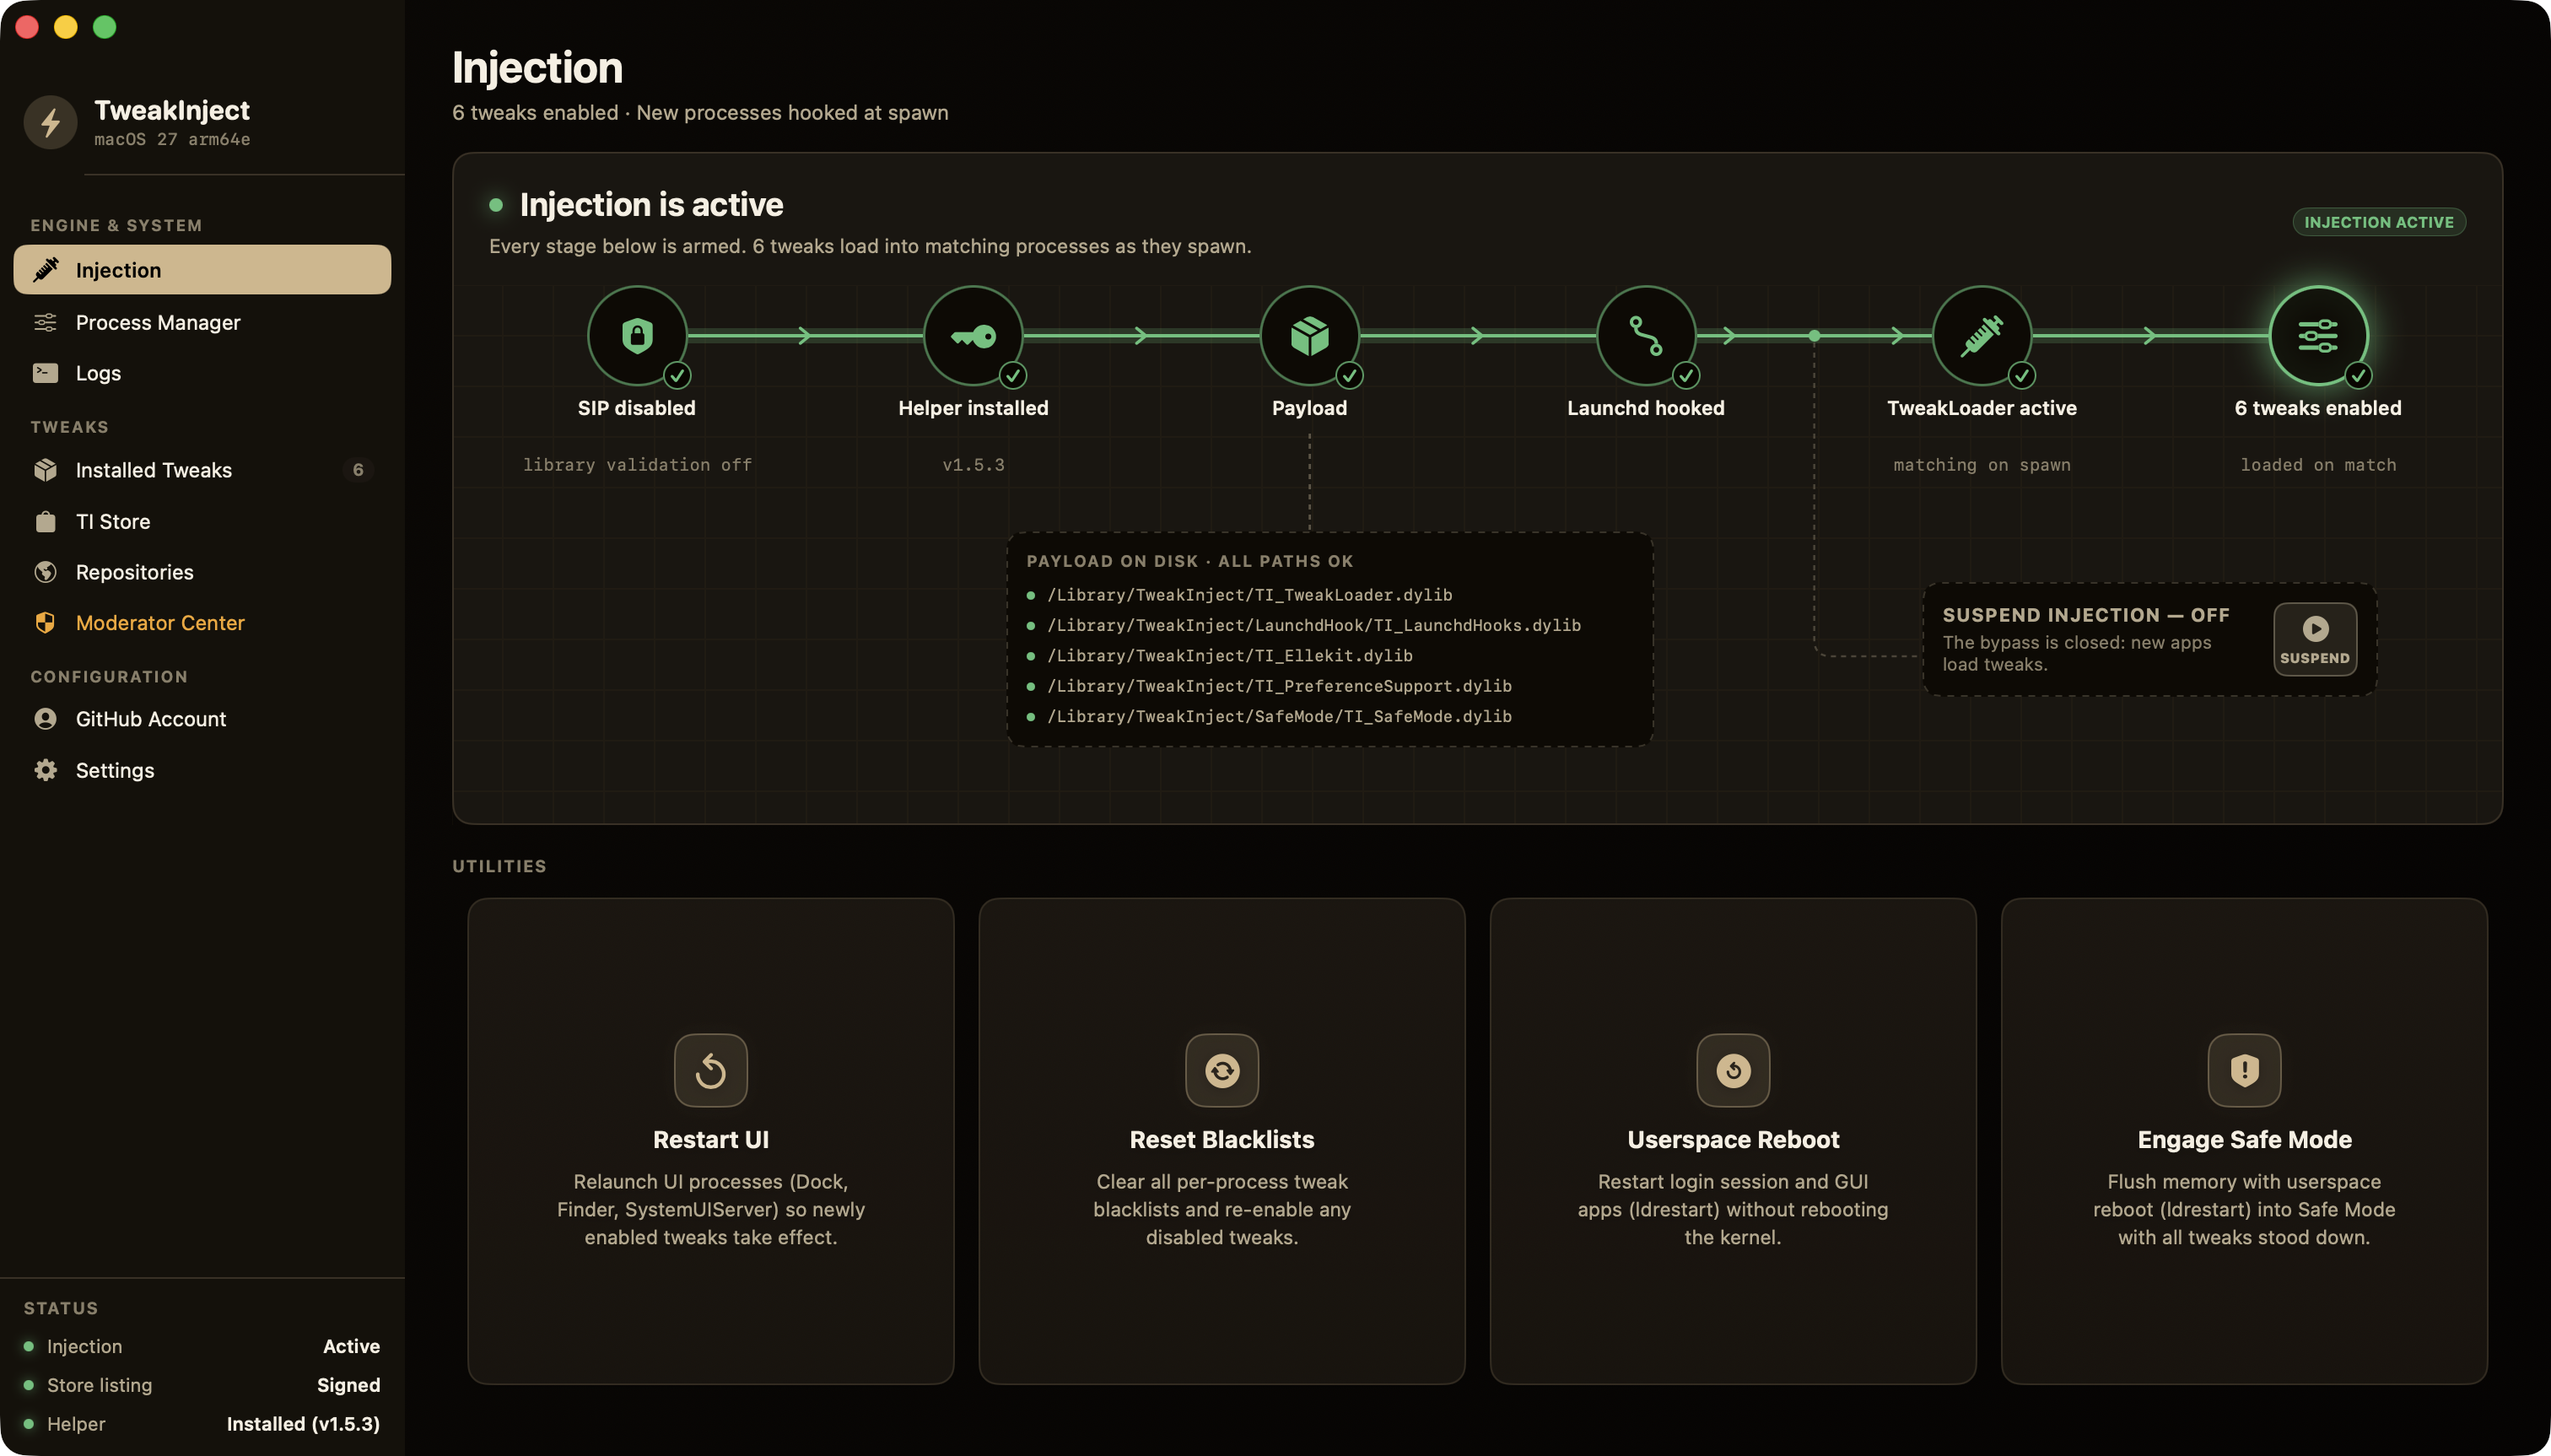Image resolution: width=2551 pixels, height=1456 pixels.
Task: Click the 'PAYLOAD ON DISK · ALL PATHS OK' heading
Action: pos(1189,561)
